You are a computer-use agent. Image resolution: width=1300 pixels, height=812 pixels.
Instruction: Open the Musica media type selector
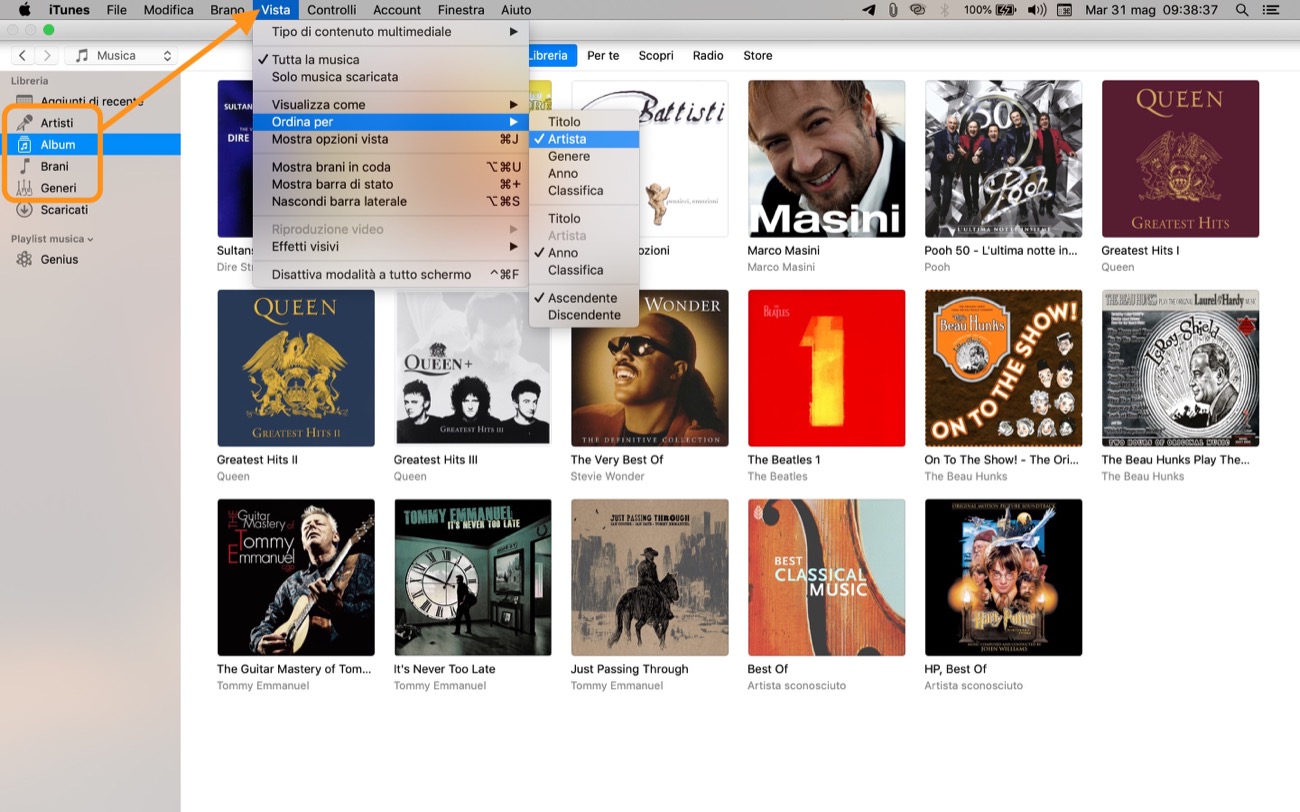click(121, 56)
